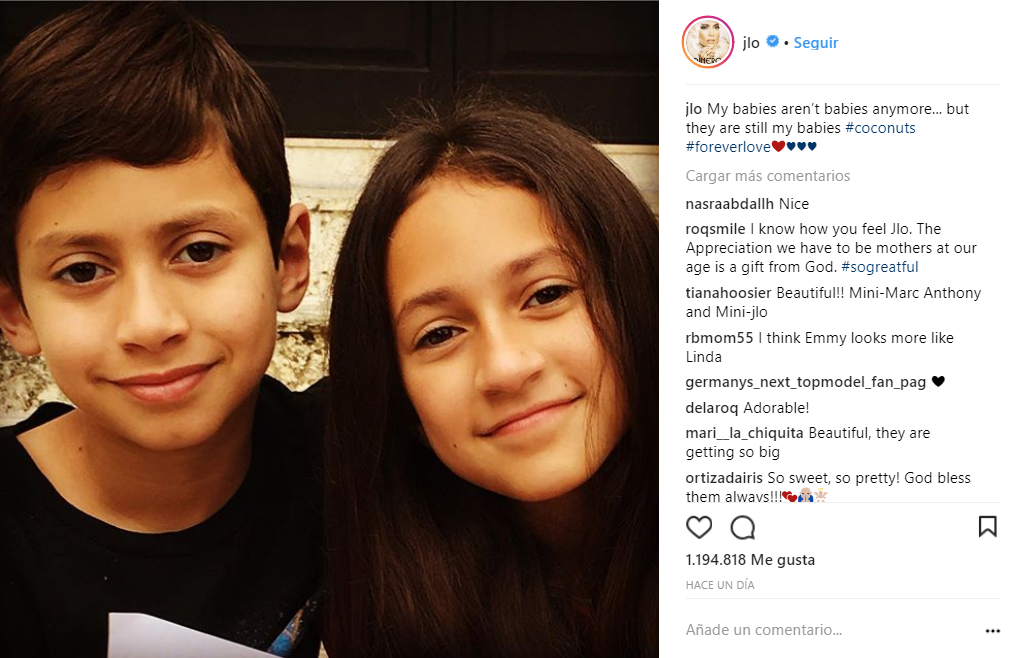Like the post with the heart icon

tap(699, 527)
